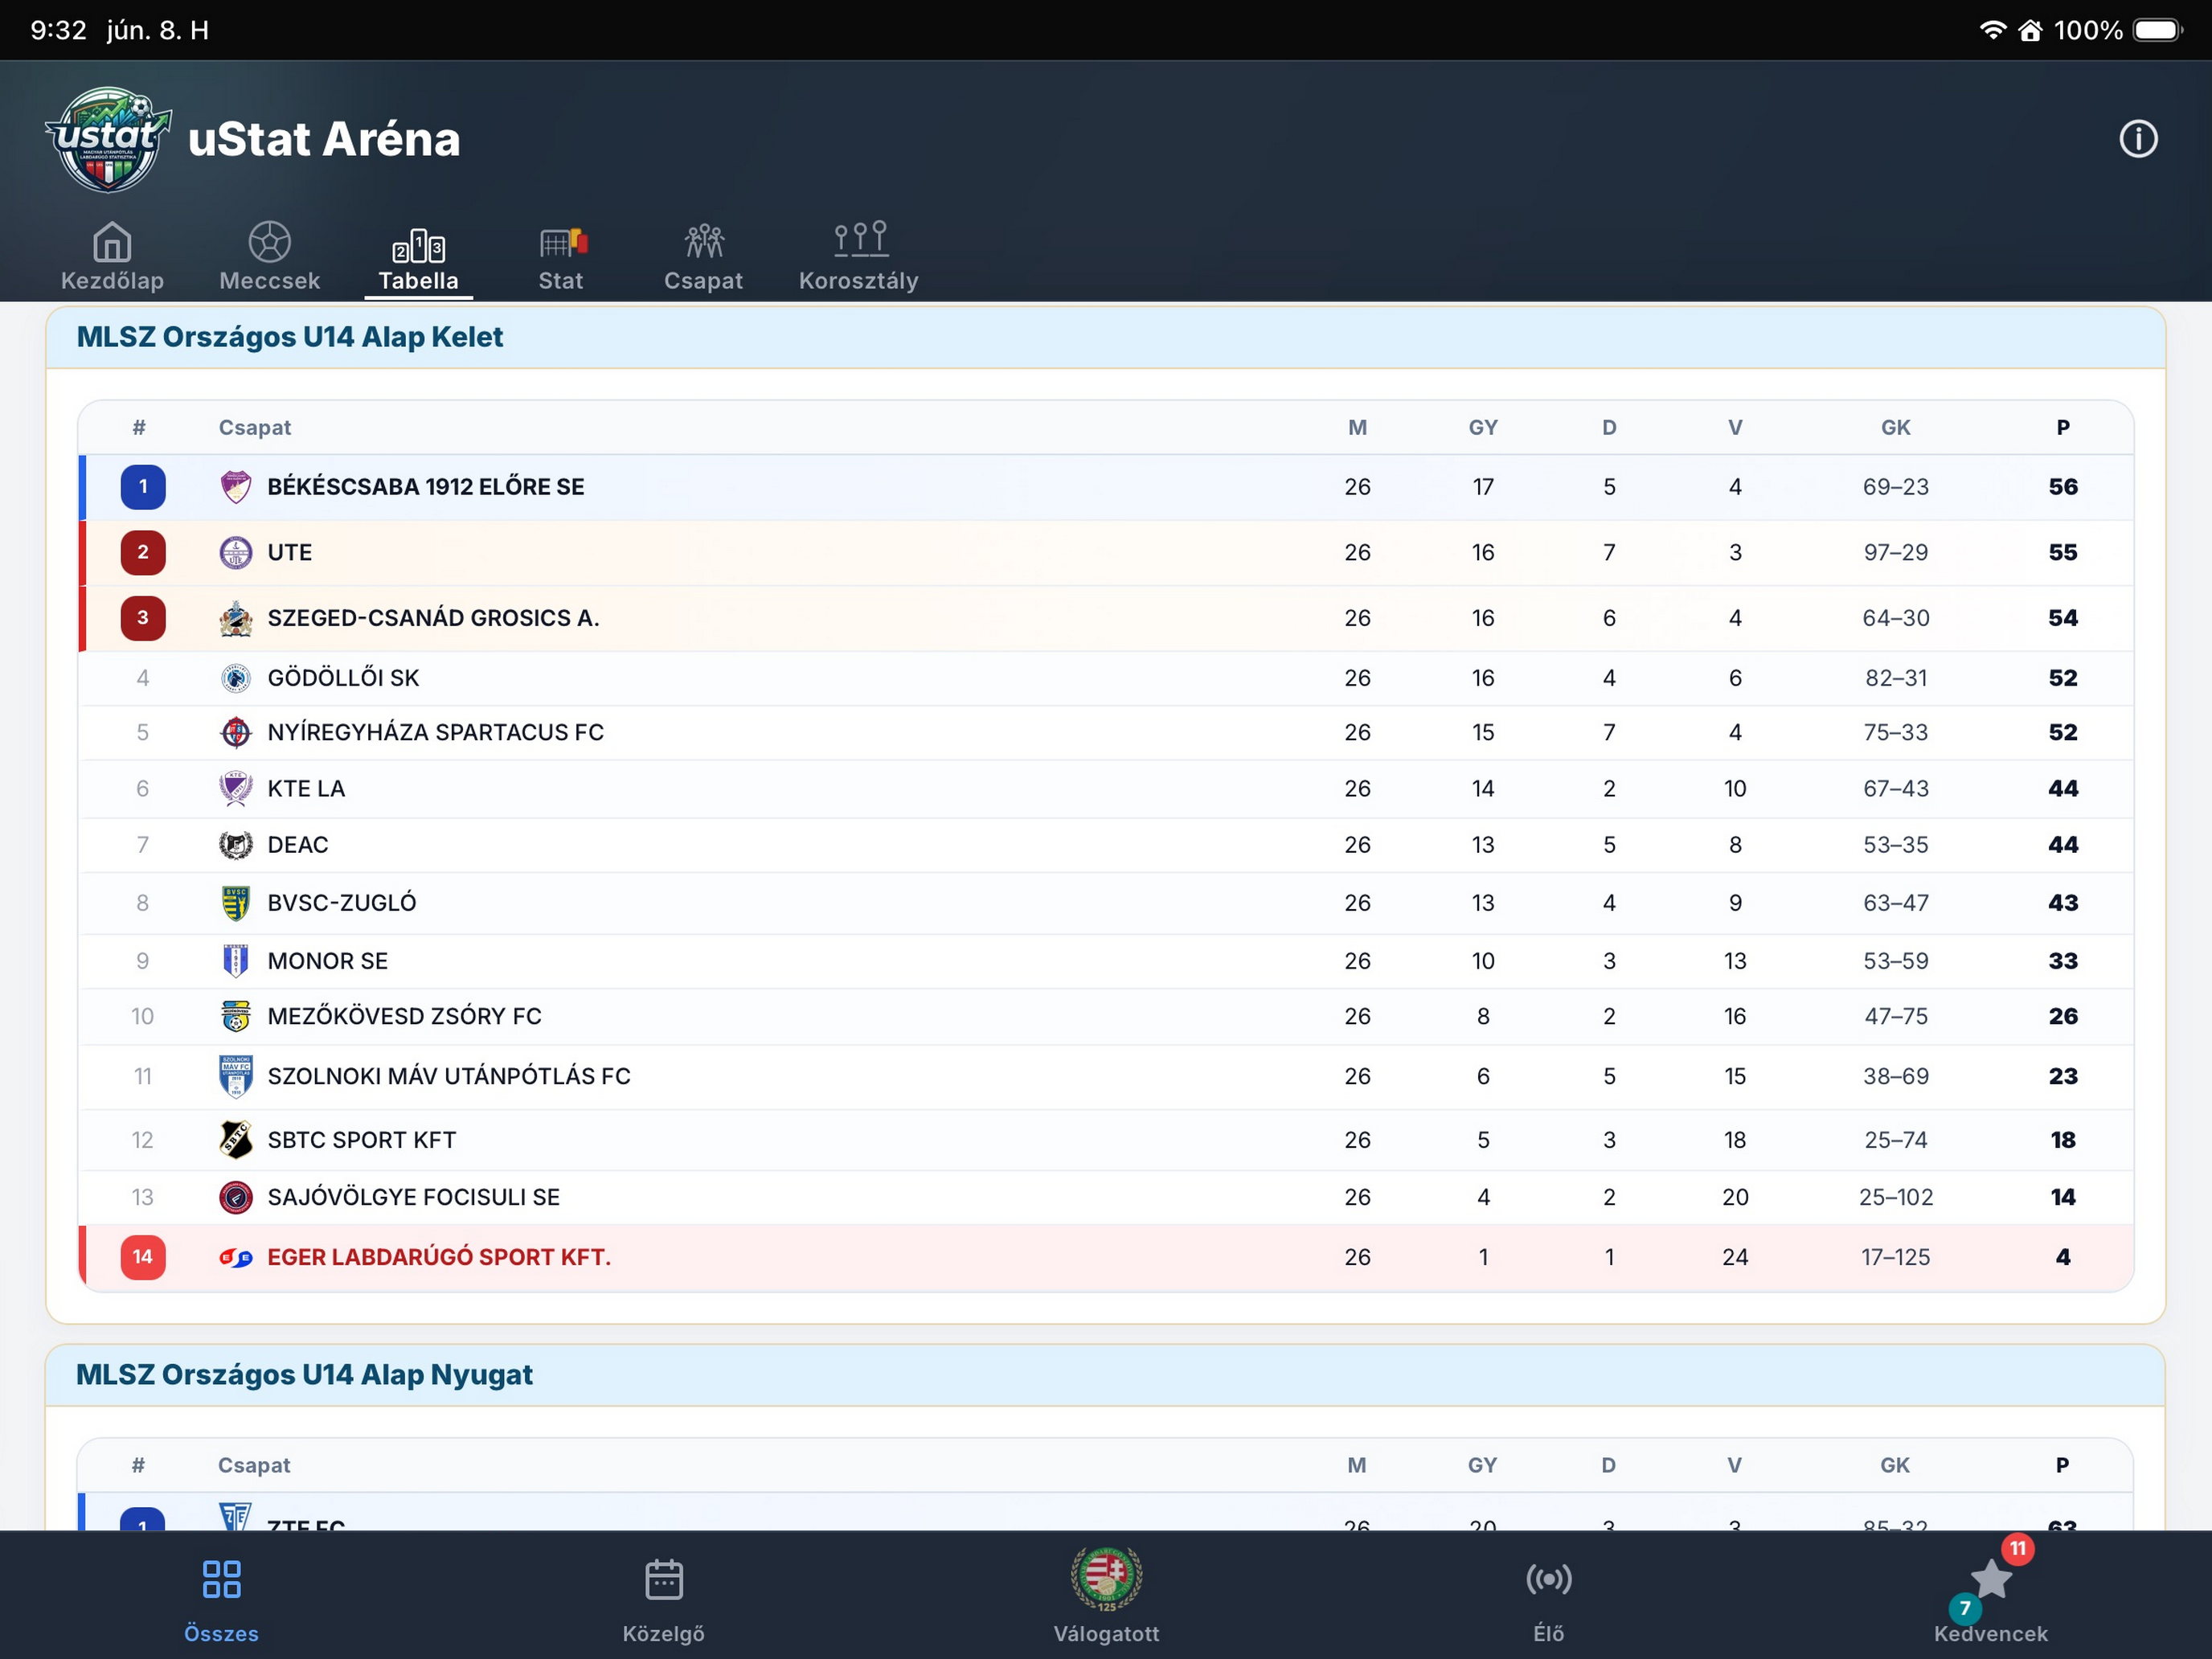
Task: Tap Eger goal record 17–125
Action: pyautogui.click(x=1896, y=1257)
